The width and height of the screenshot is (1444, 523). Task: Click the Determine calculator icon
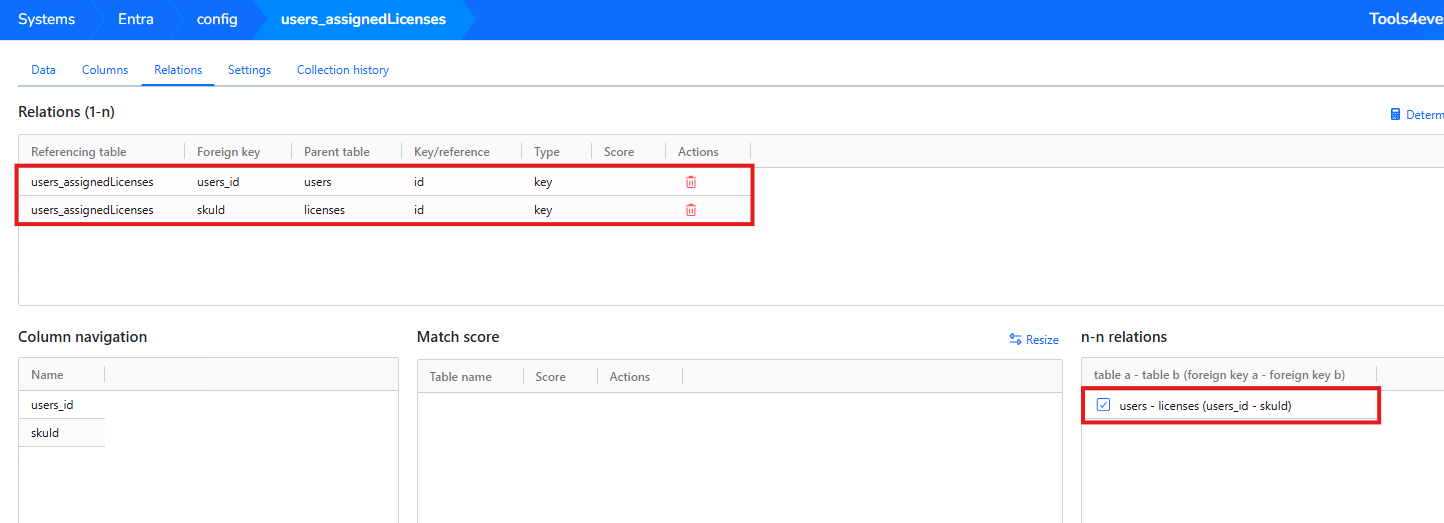(x=1396, y=115)
